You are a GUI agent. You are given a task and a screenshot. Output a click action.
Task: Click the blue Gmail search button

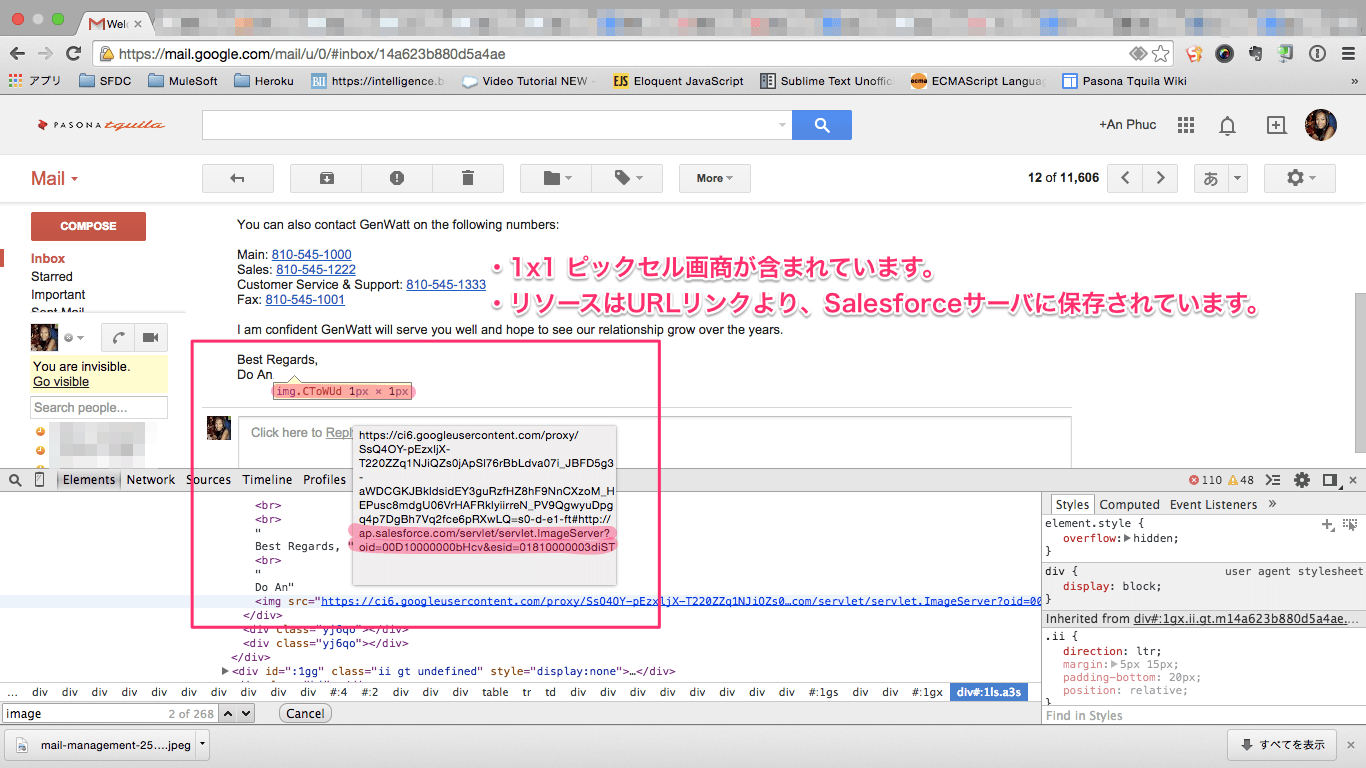(822, 125)
